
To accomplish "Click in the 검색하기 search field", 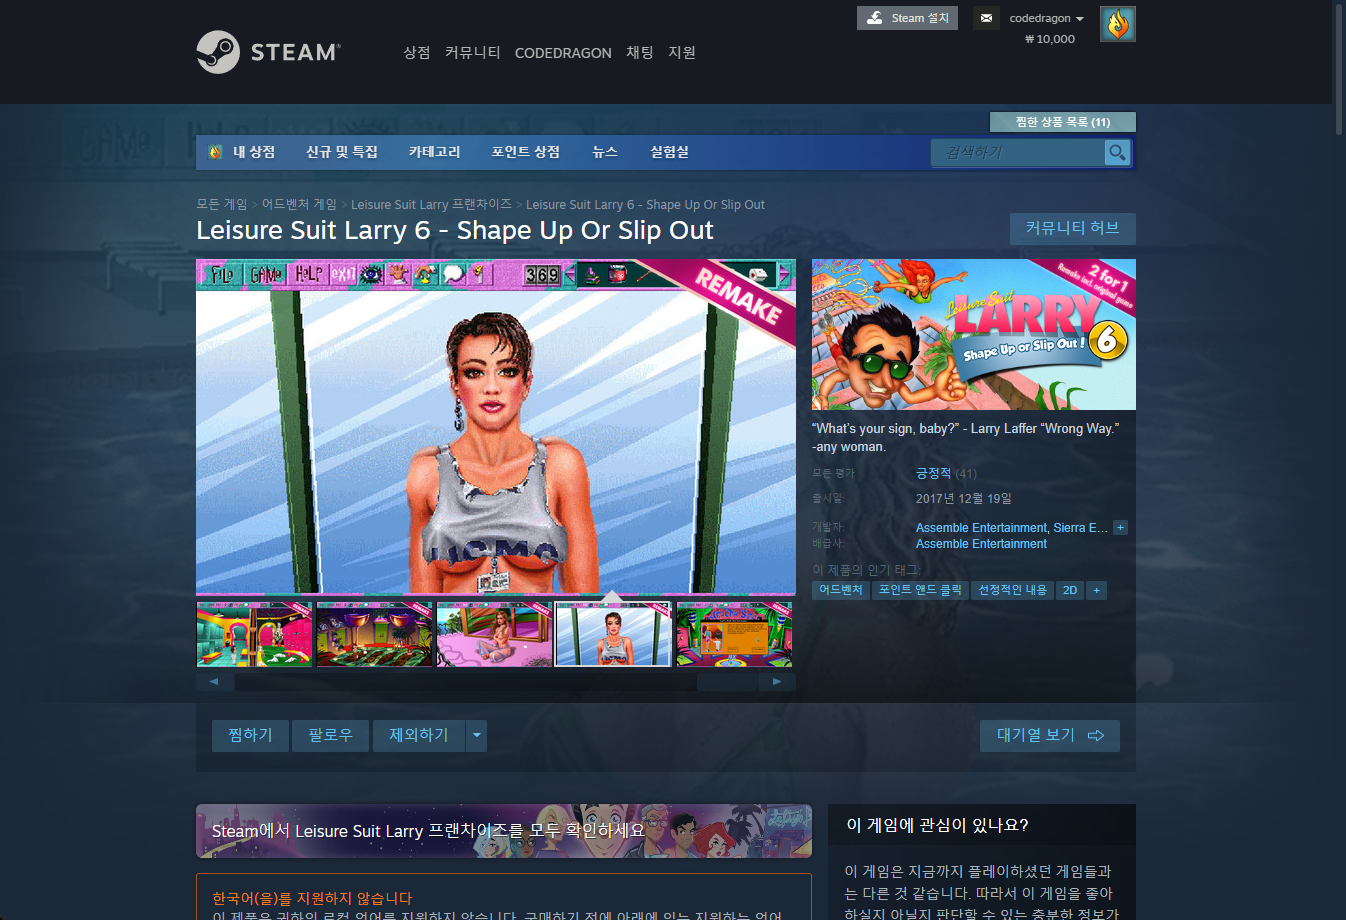I will tap(1018, 152).
